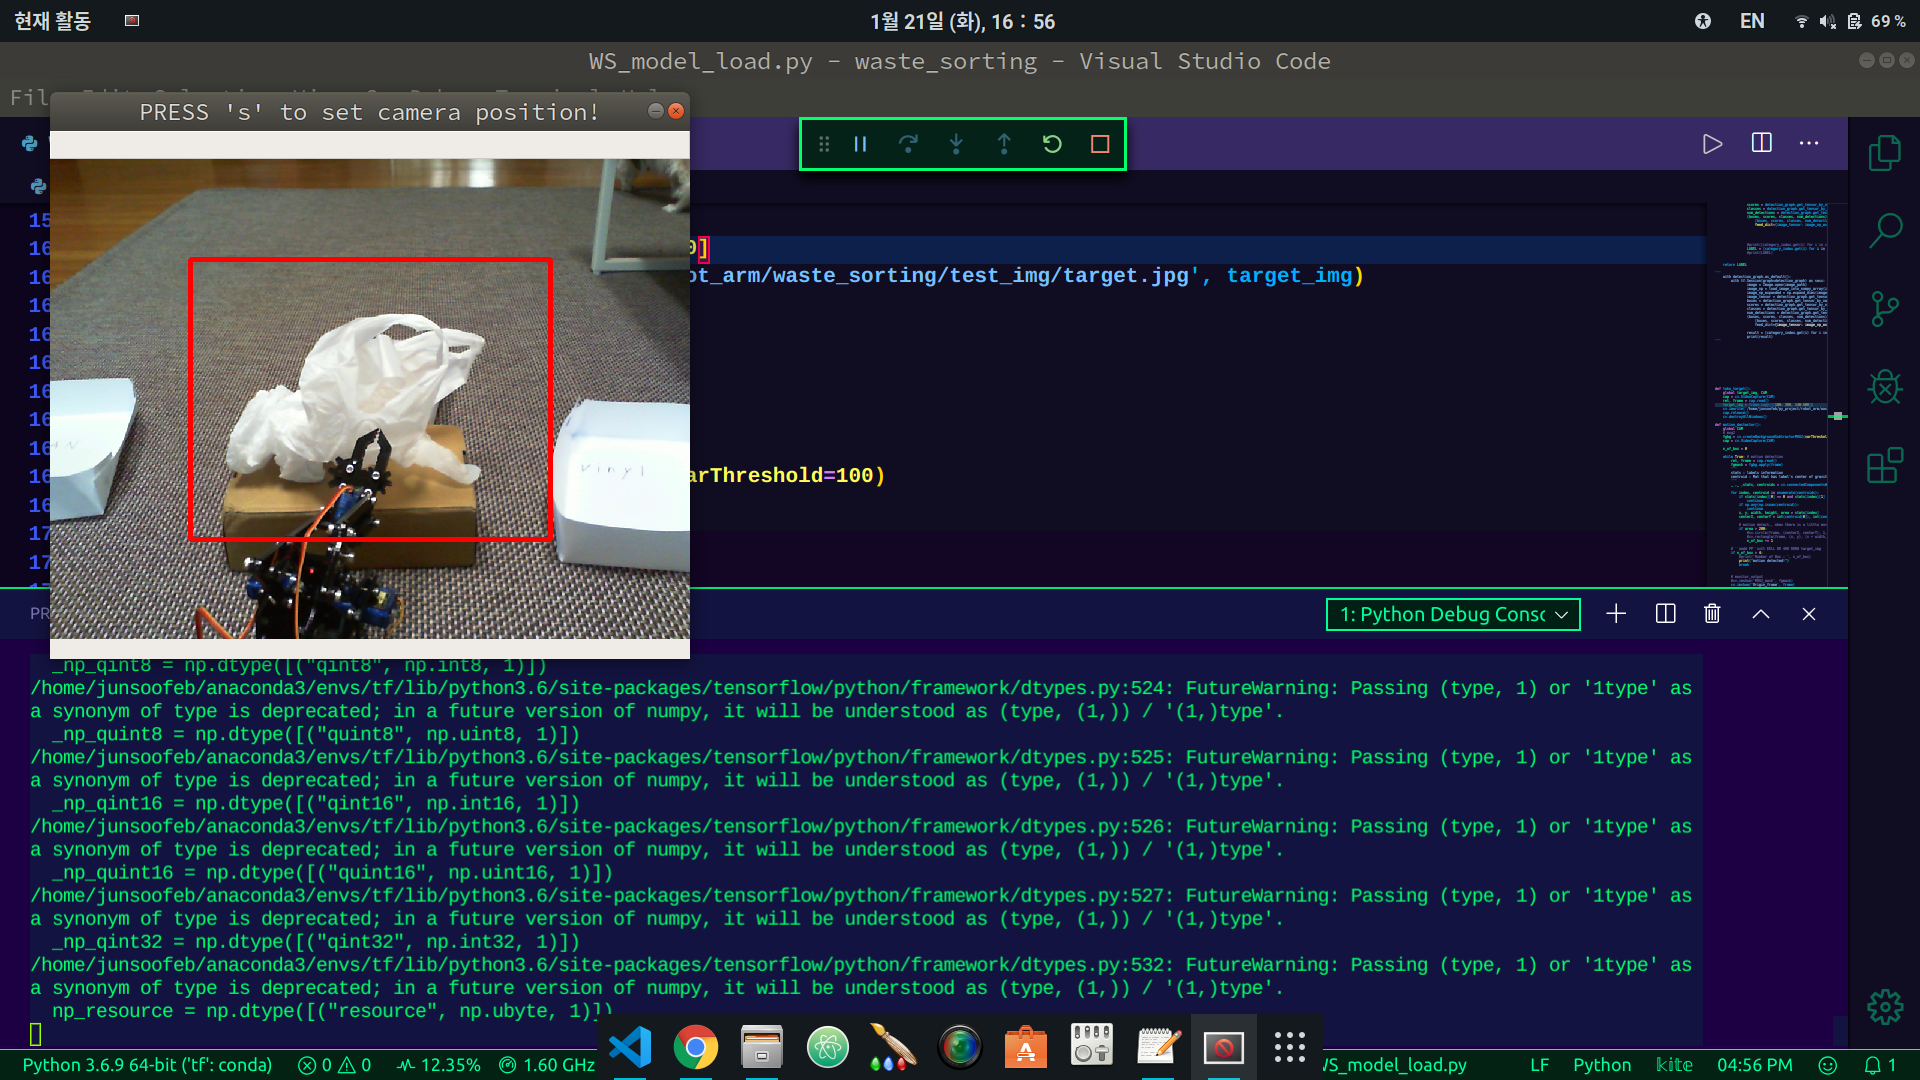The width and height of the screenshot is (1920, 1080).
Task: Open the Python Debug Console dropdown
Action: tap(1452, 613)
